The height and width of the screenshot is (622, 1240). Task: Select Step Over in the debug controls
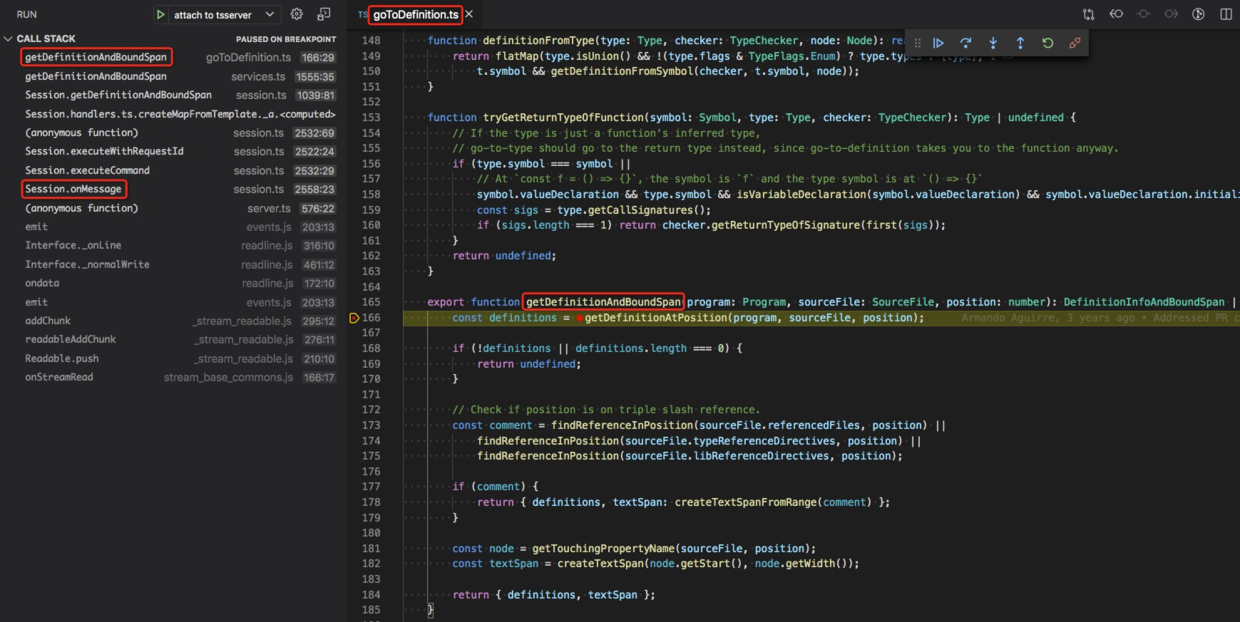pos(964,43)
